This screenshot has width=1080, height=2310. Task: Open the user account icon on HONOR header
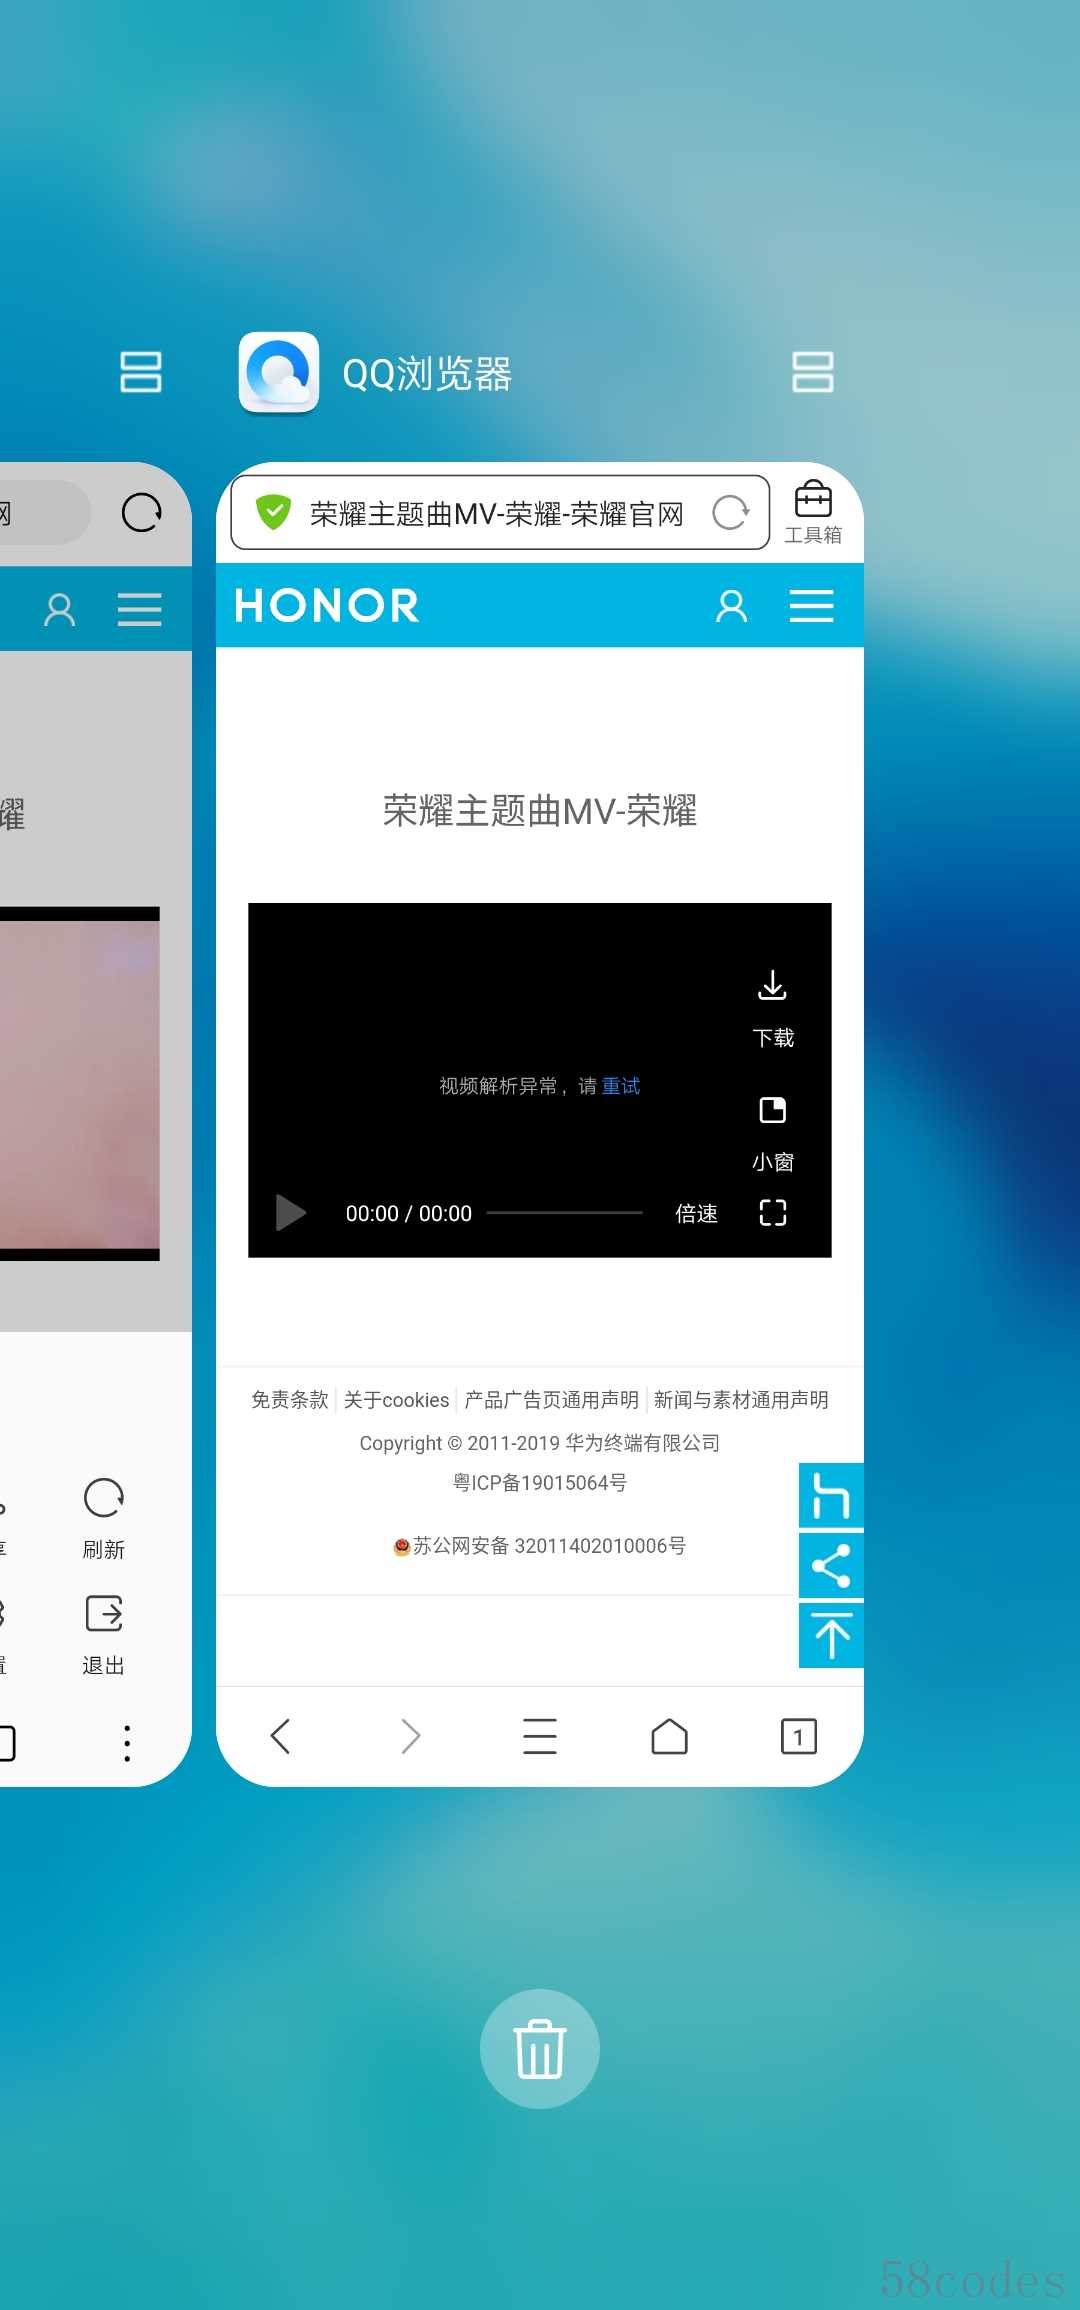[732, 606]
